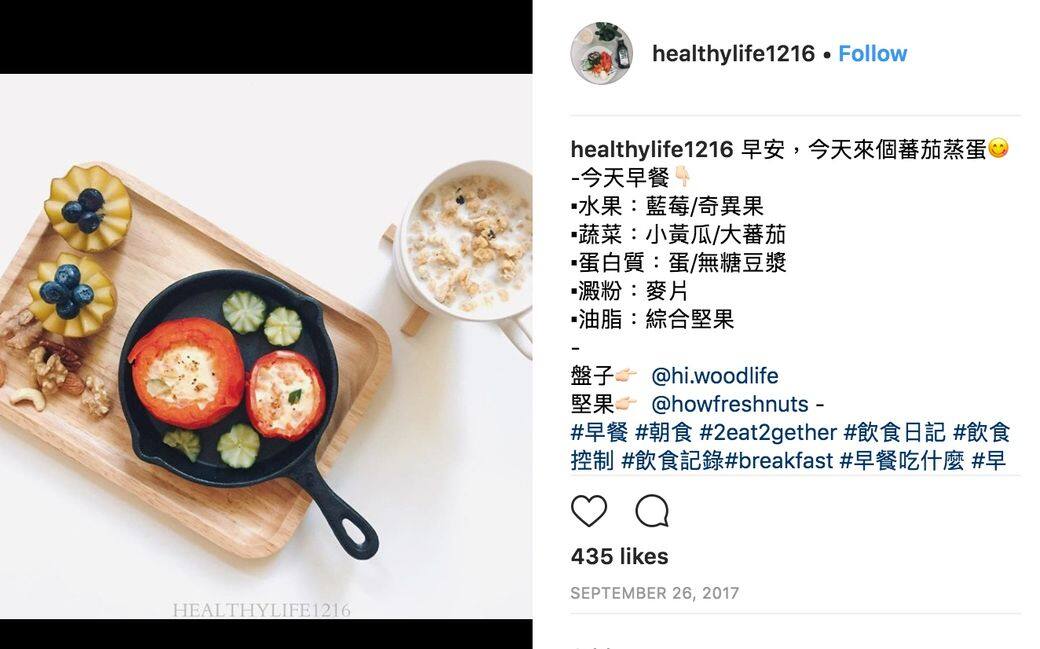Screen dimensions: 1040x649
Task: Click the breakfast skillet photo
Action: 266,346
